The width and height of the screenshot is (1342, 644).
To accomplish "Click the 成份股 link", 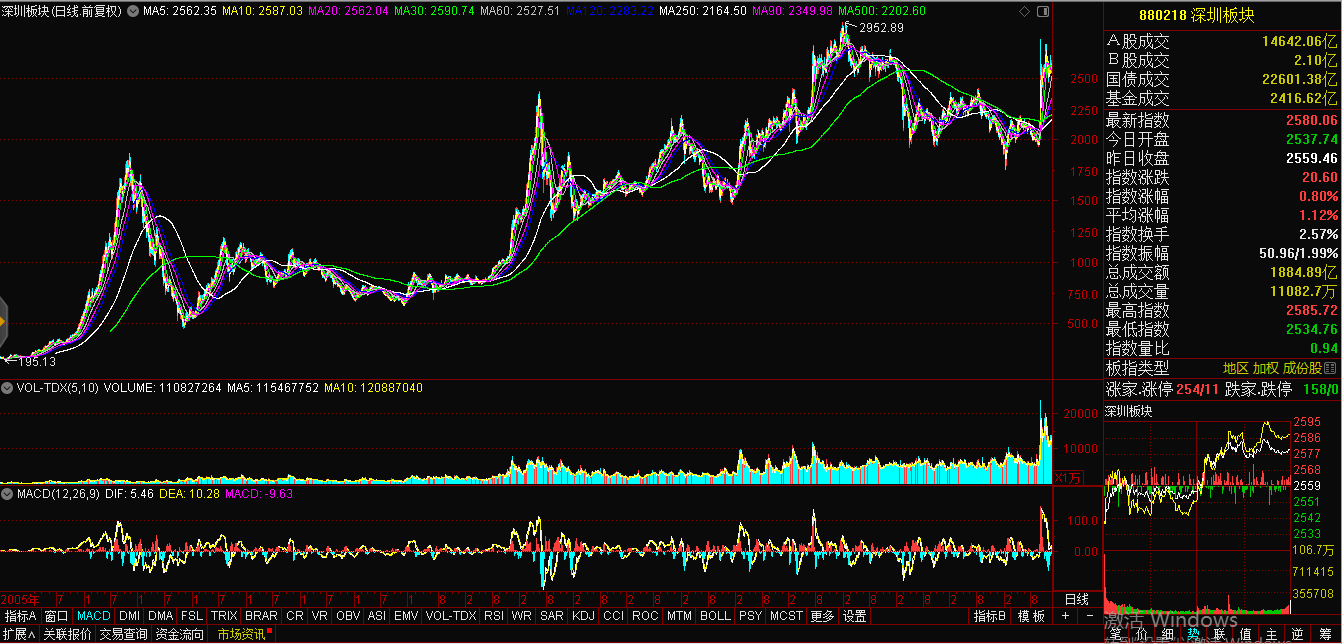I will point(1302,368).
